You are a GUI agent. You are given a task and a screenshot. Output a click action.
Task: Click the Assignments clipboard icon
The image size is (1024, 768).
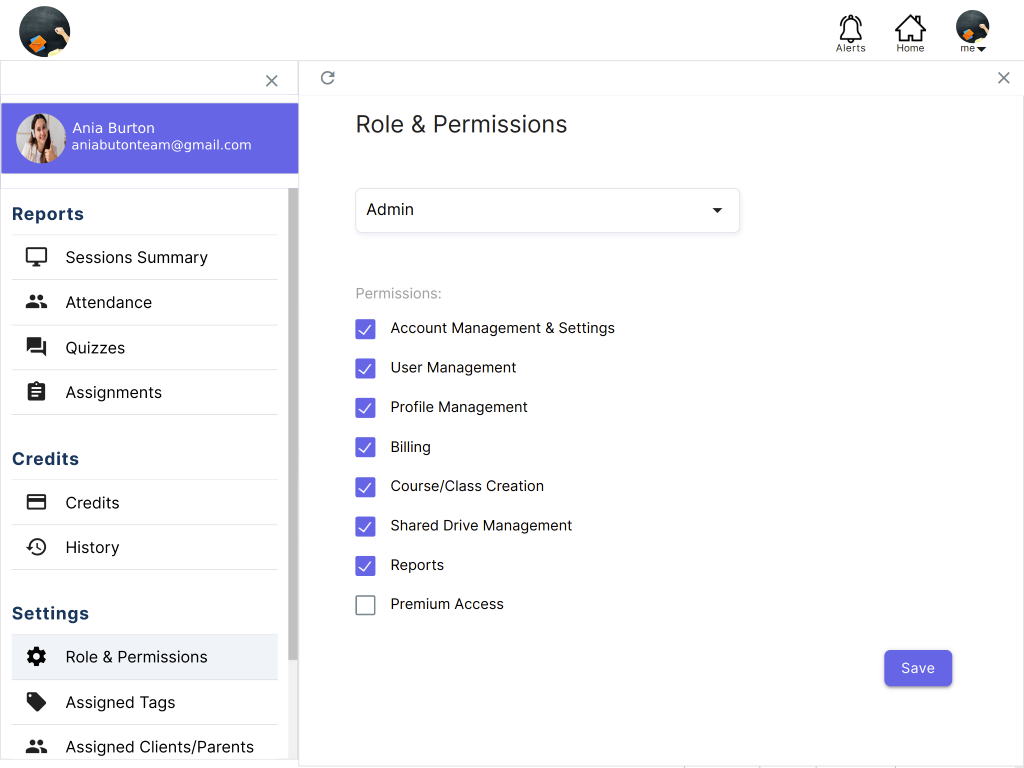pyautogui.click(x=36, y=392)
